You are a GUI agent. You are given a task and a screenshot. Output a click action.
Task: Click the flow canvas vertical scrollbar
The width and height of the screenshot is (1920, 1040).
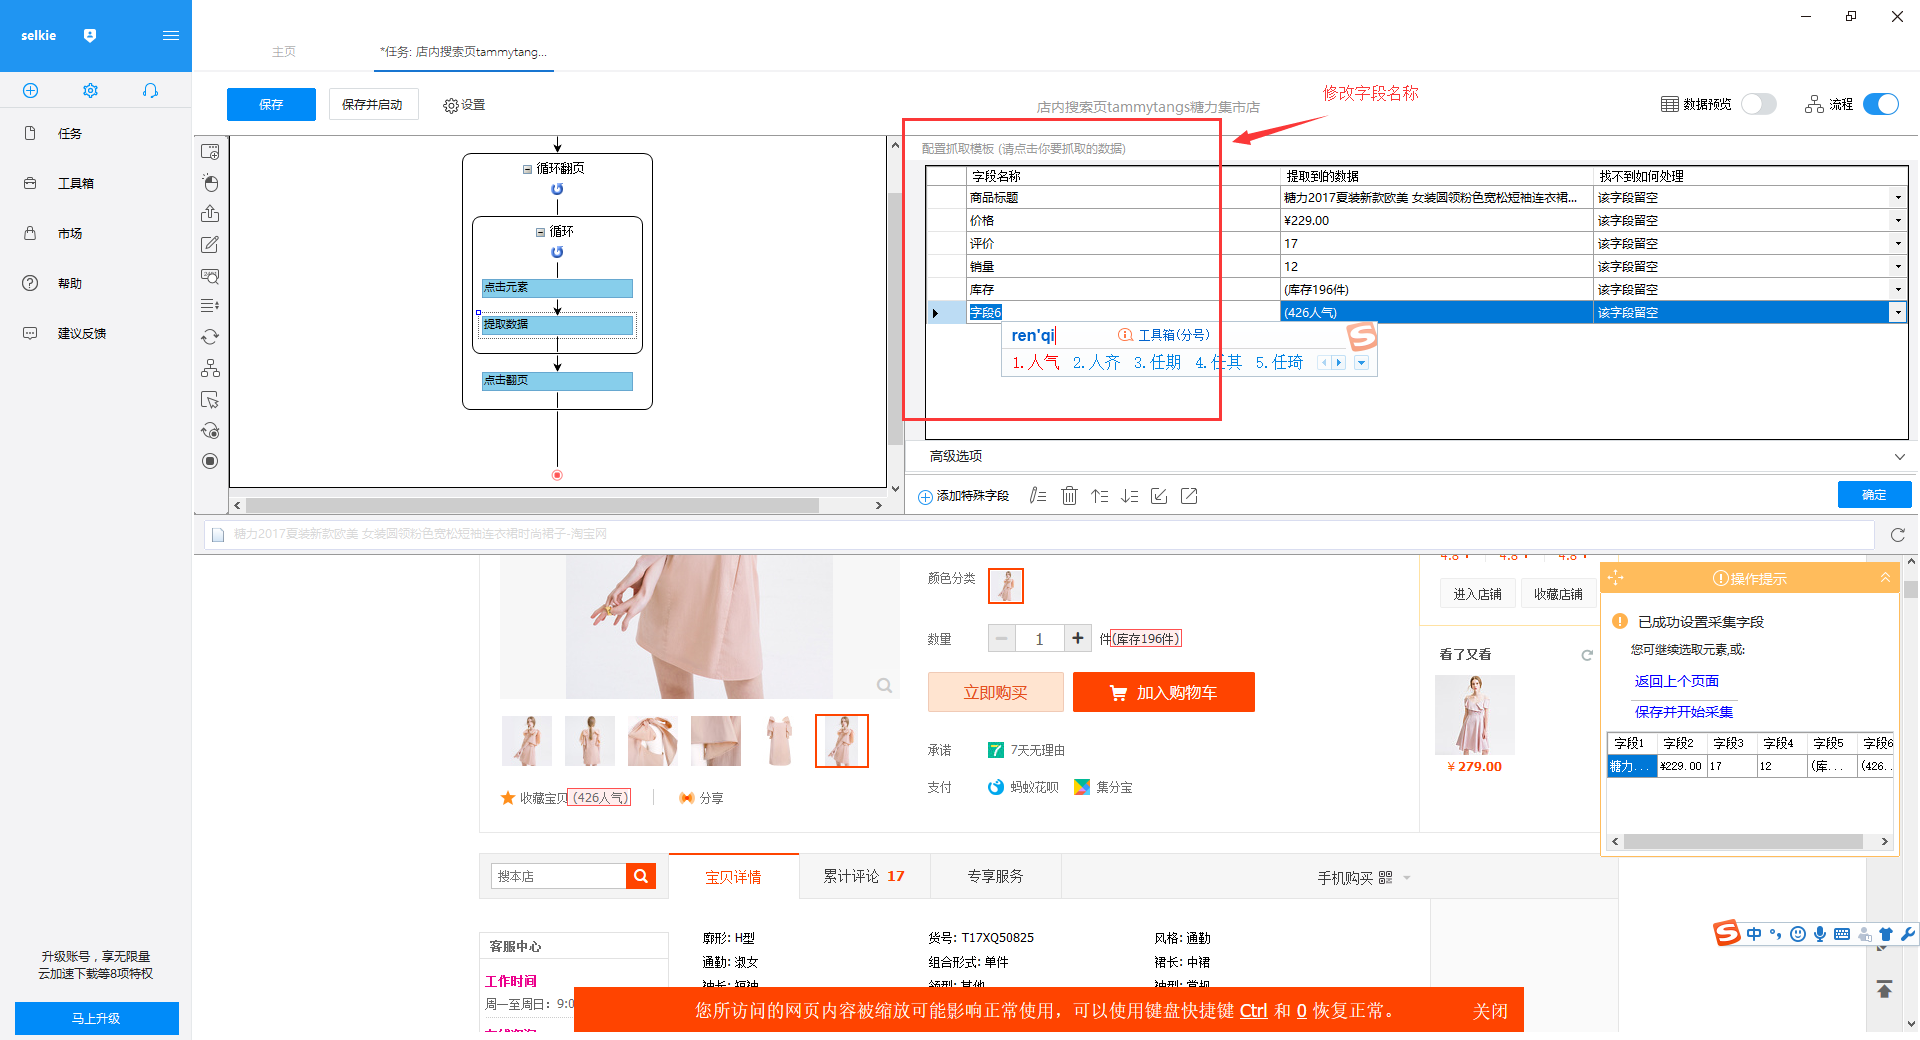[895, 320]
